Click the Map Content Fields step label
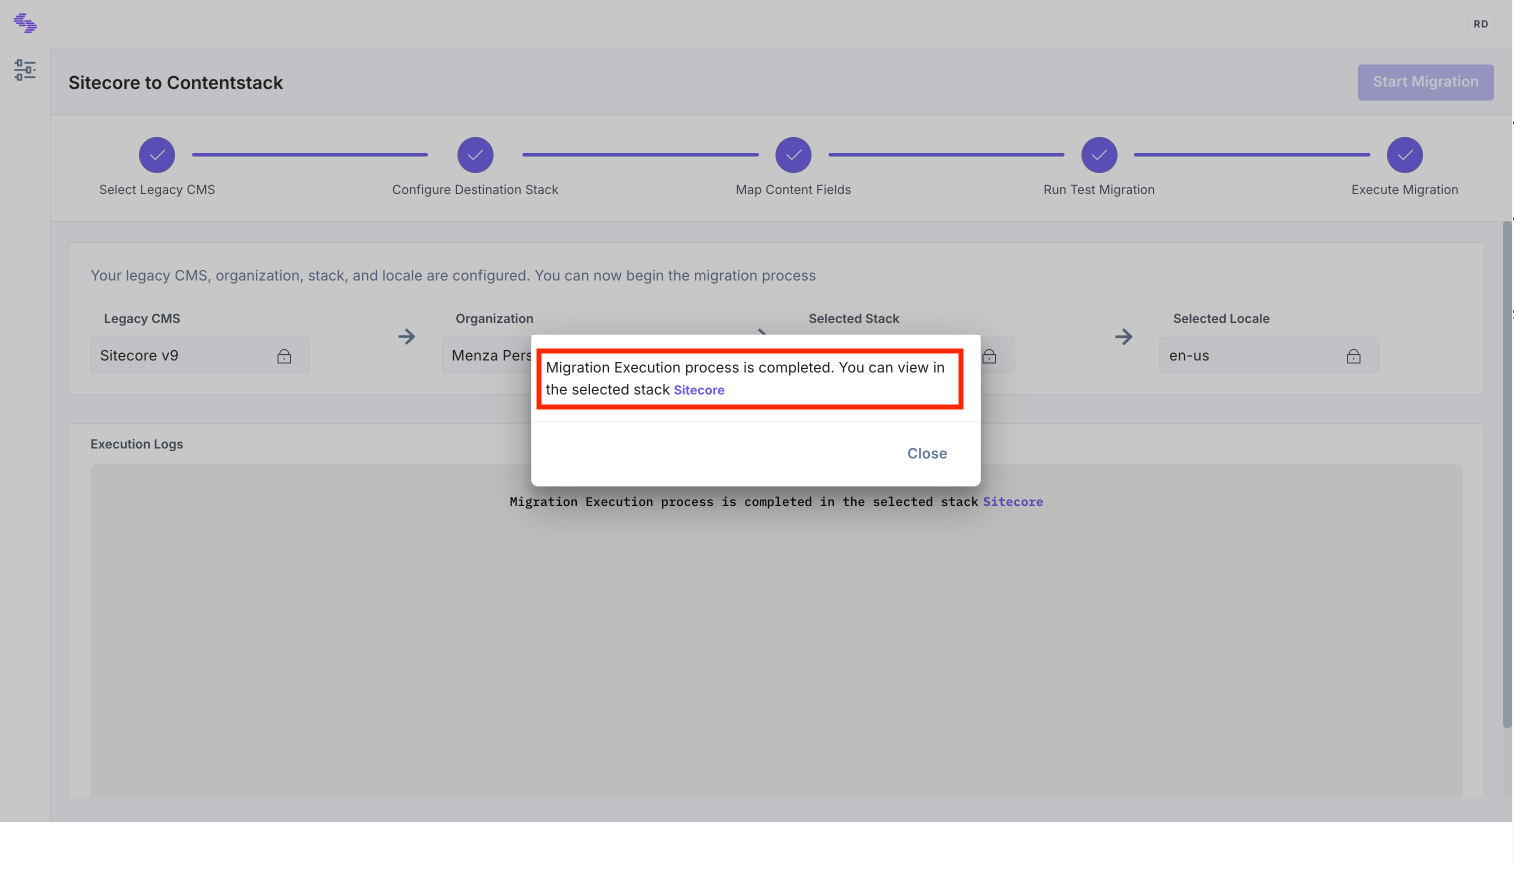 tap(793, 190)
